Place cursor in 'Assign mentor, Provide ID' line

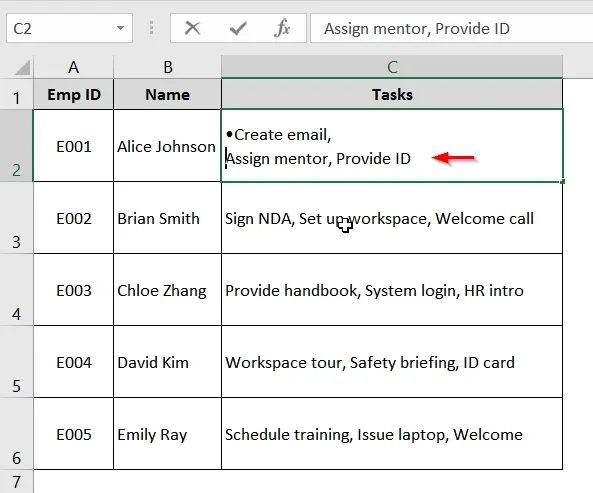[x=318, y=159]
